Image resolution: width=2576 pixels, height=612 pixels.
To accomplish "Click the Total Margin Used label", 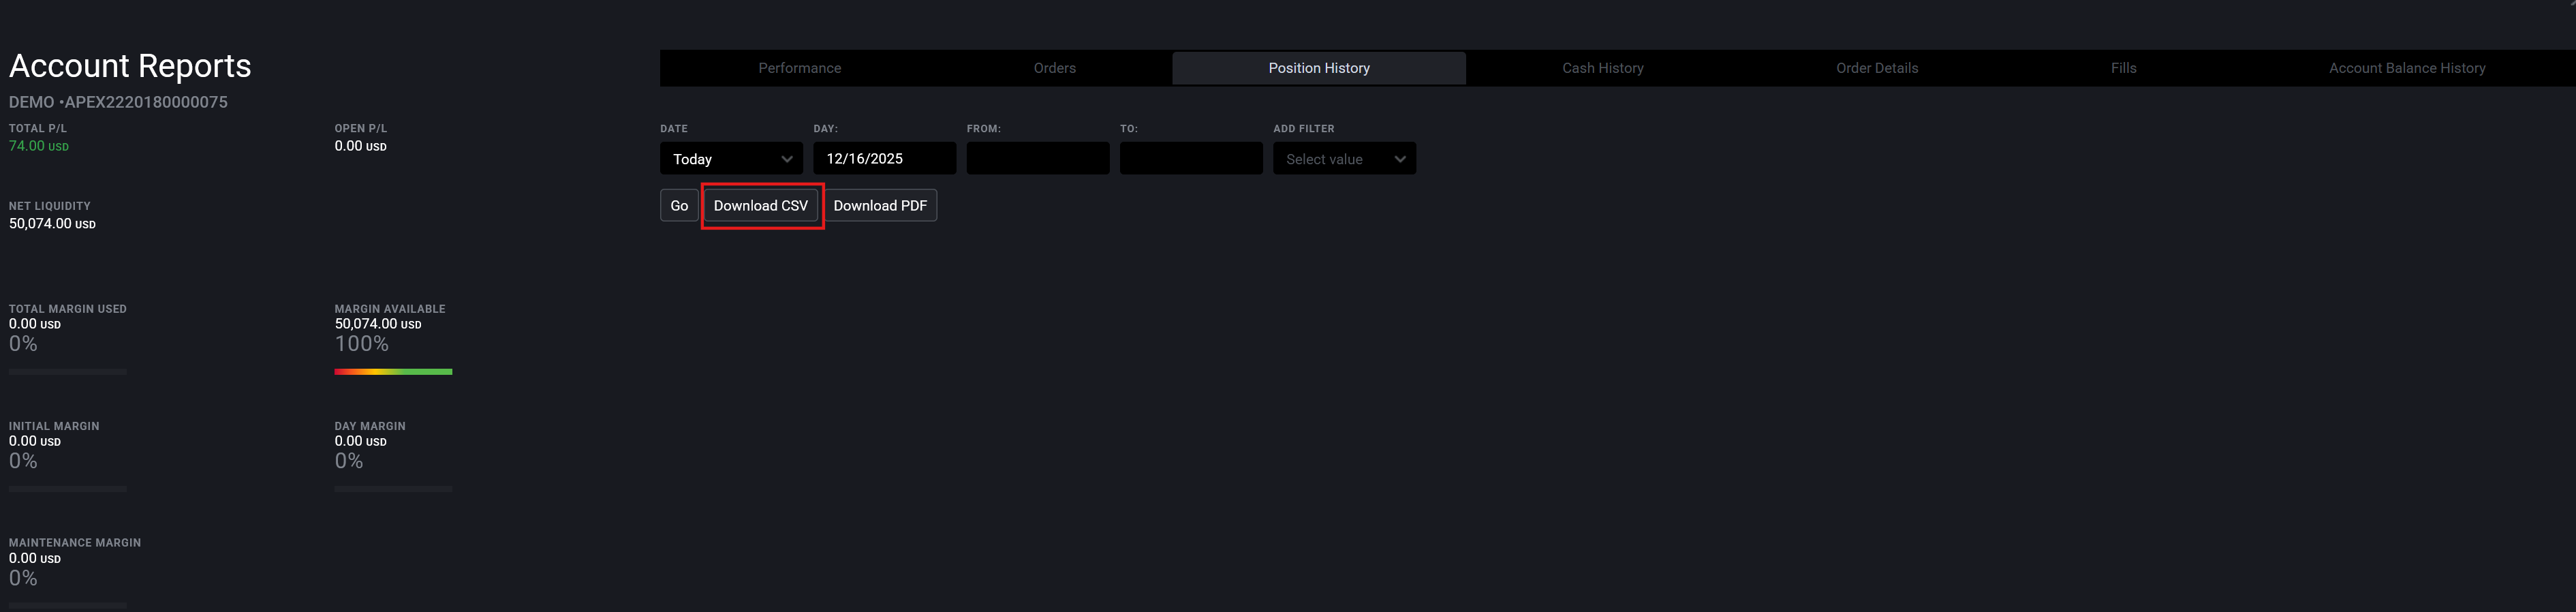I will [x=68, y=309].
